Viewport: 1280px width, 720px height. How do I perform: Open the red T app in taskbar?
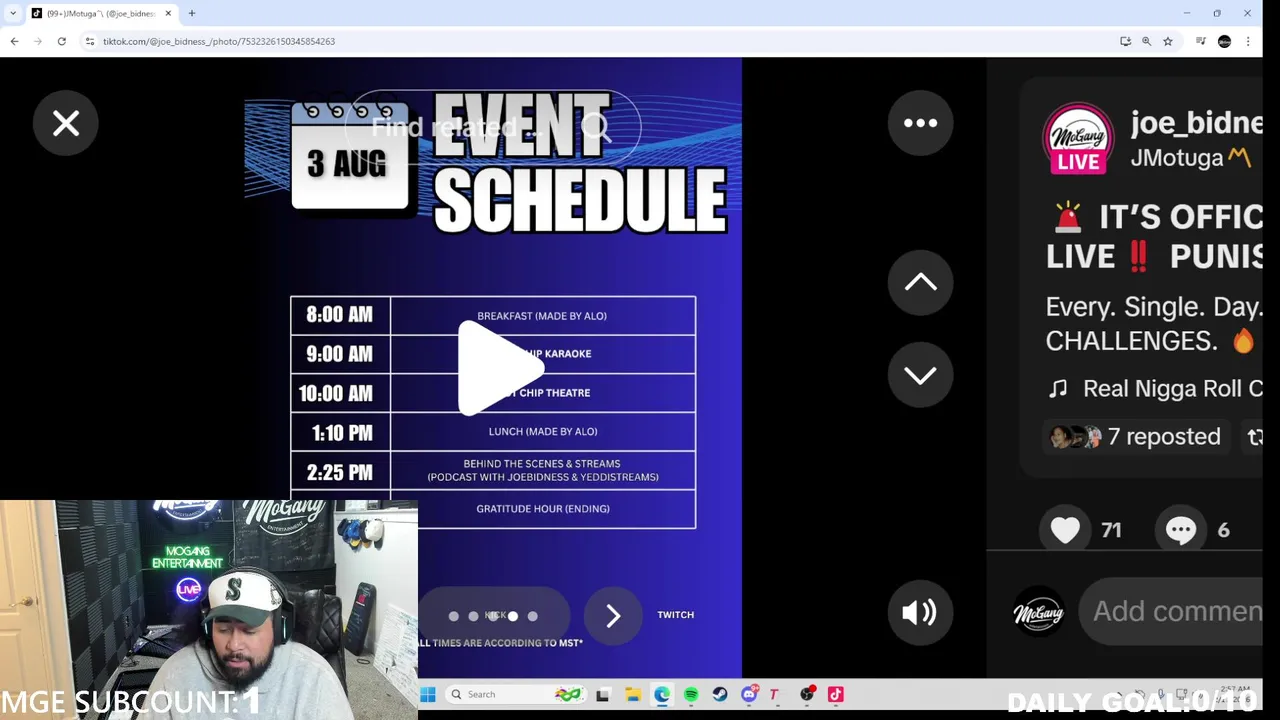tap(774, 694)
